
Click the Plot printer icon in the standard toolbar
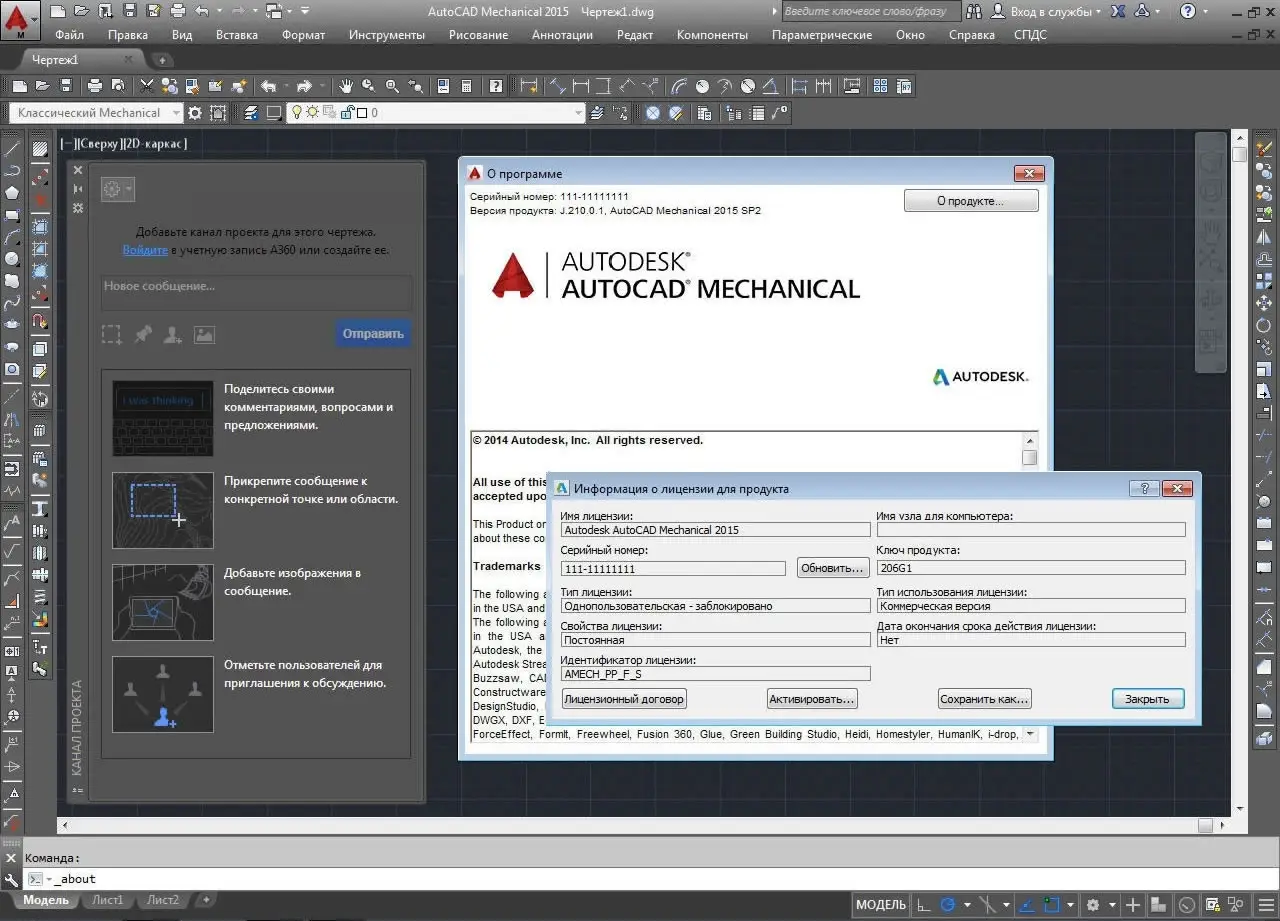pyautogui.click(x=95, y=86)
